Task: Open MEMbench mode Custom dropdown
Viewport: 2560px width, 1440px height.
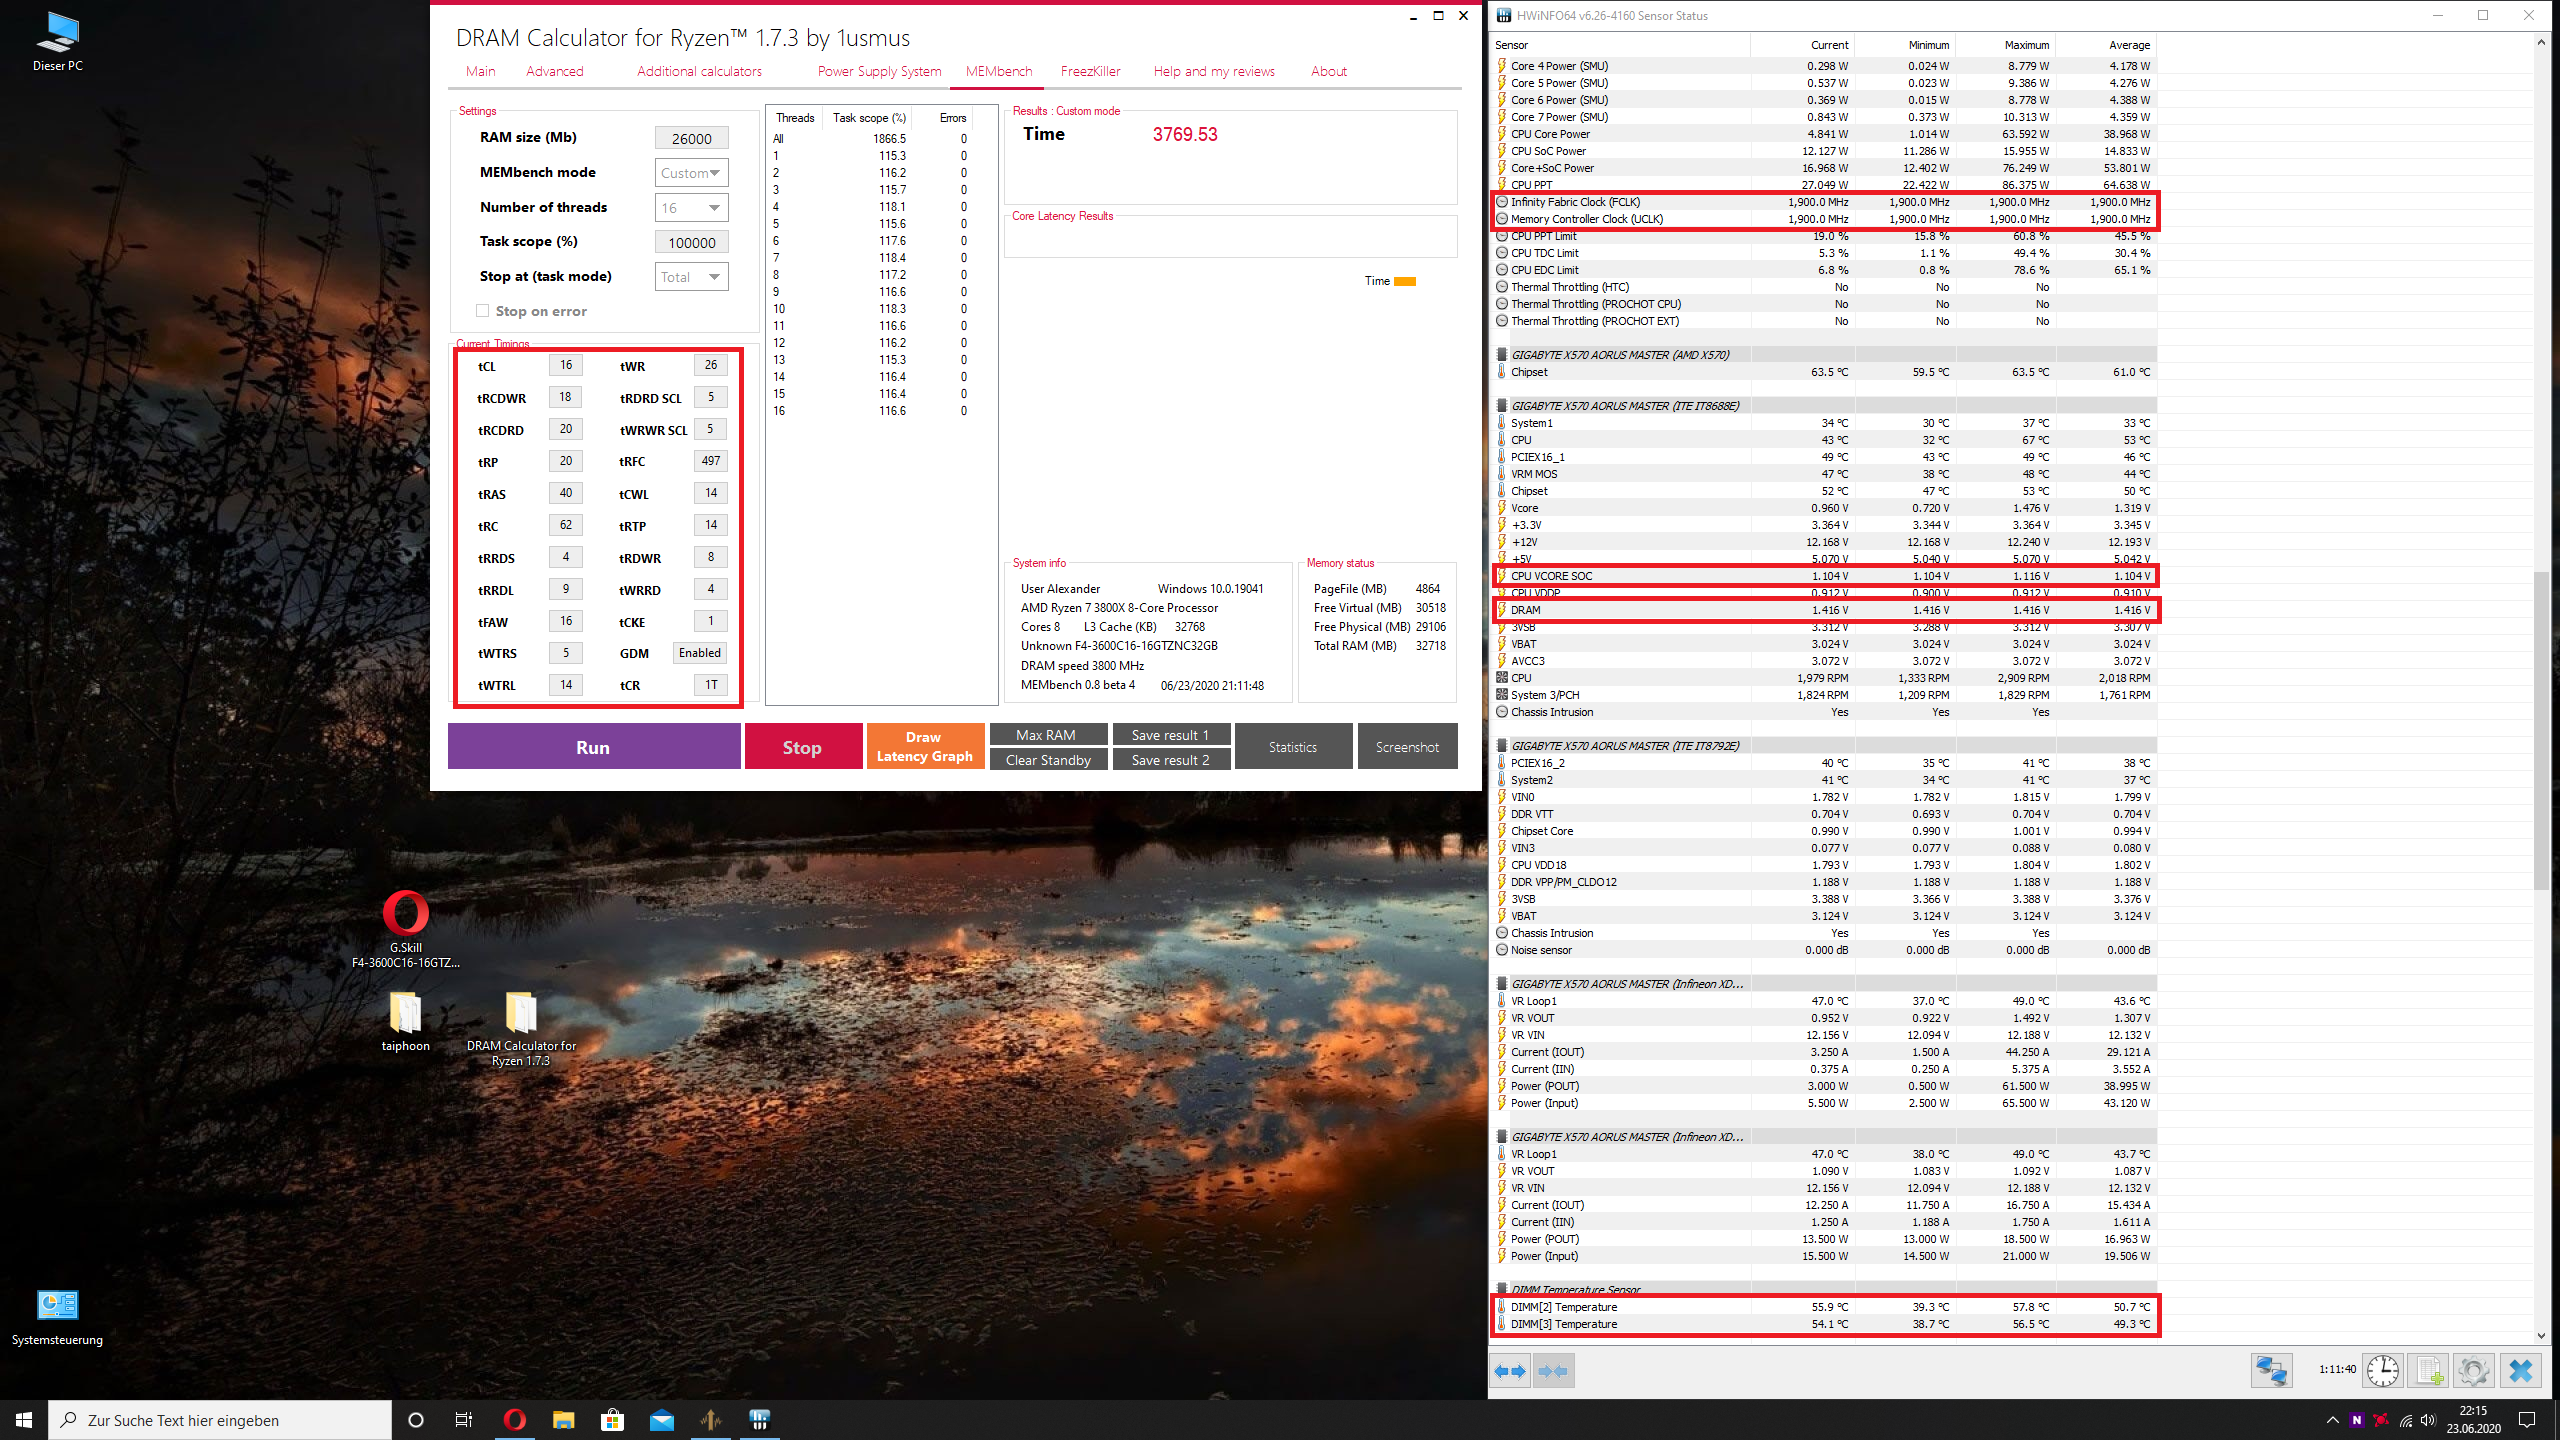Action: click(x=691, y=173)
